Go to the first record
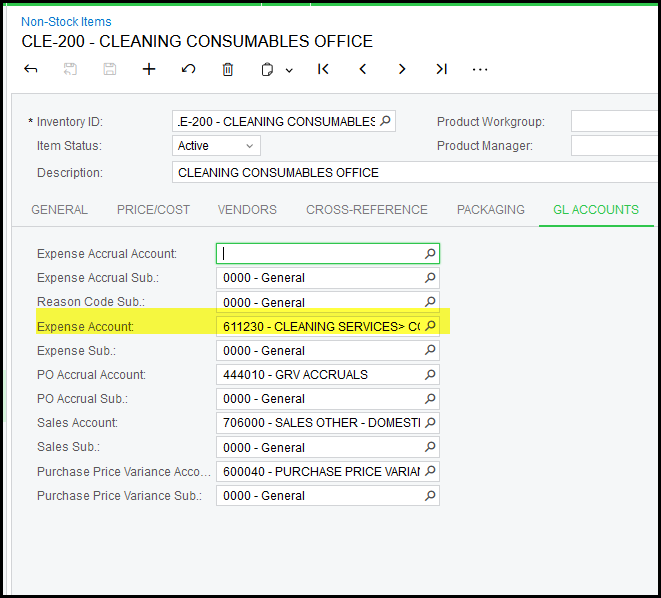Image resolution: width=661 pixels, height=598 pixels. (323, 69)
